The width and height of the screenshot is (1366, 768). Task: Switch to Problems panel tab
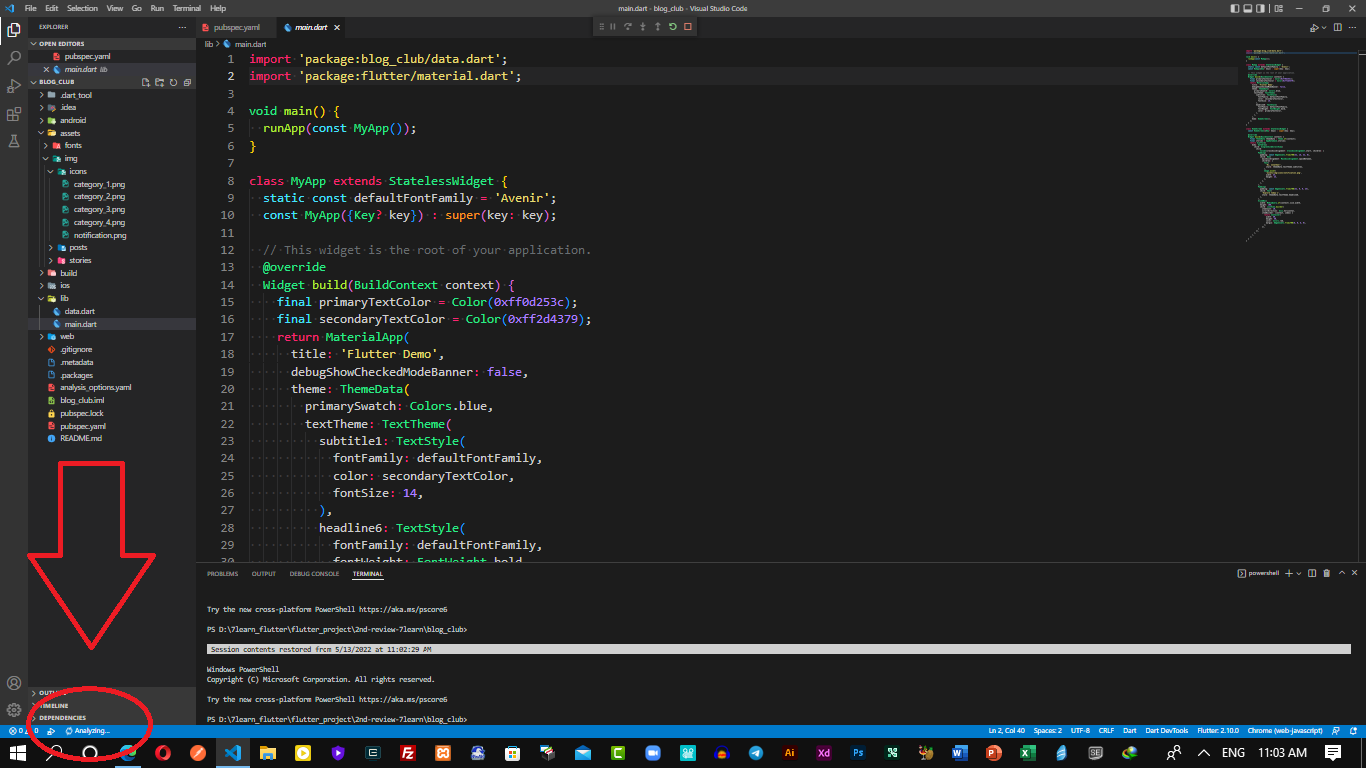tap(222, 574)
